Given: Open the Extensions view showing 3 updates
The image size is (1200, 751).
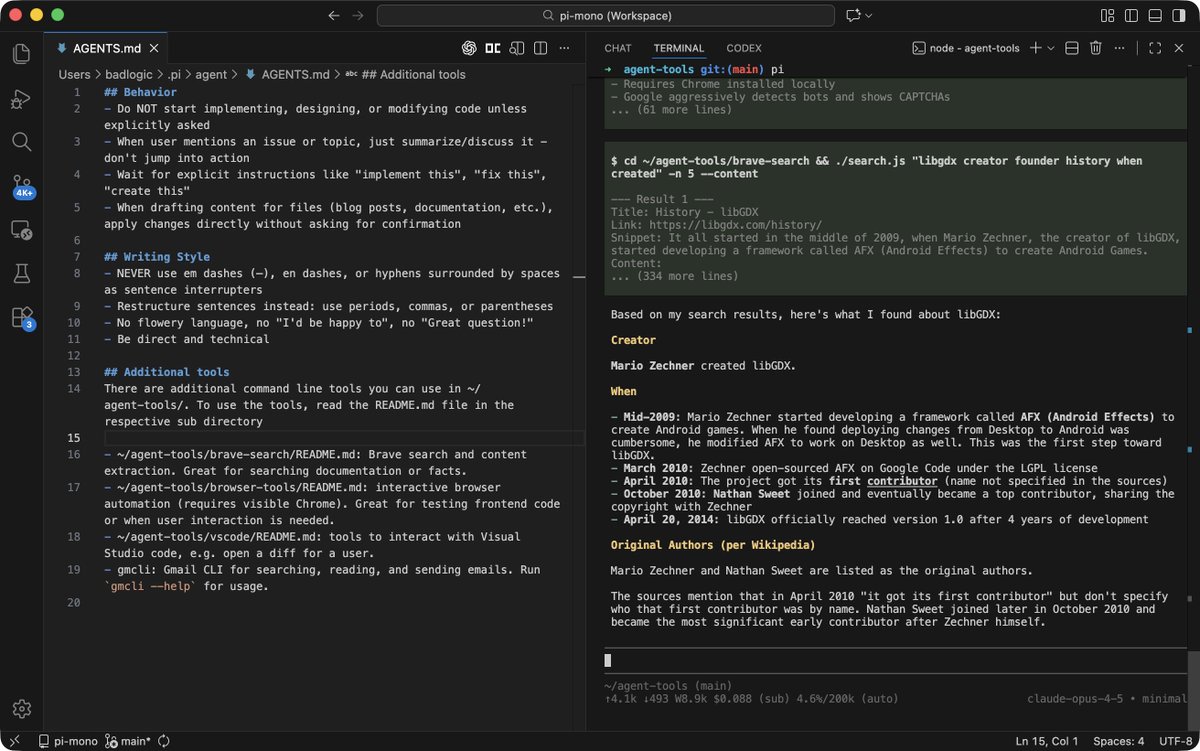Looking at the screenshot, I should tap(21, 317).
